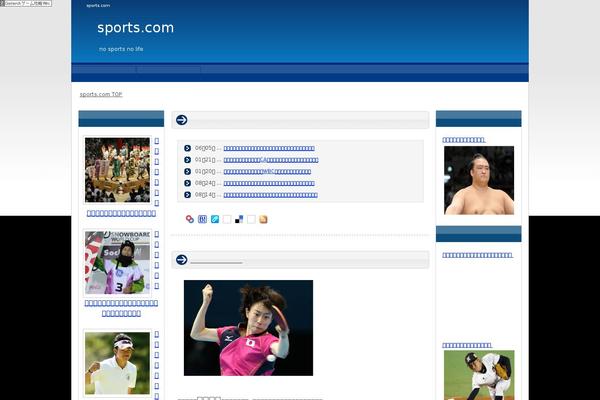The height and width of the screenshot is (400, 600).
Task: Click the arrow bullet beside the 08/14 entry
Action: coord(188,195)
